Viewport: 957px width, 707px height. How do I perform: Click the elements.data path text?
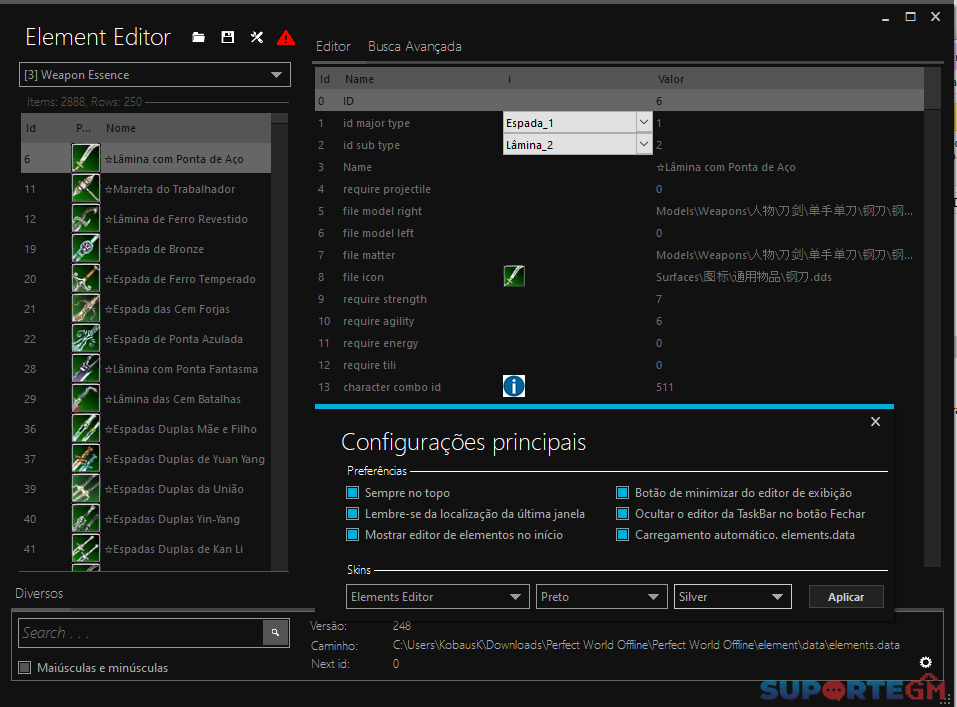(646, 645)
